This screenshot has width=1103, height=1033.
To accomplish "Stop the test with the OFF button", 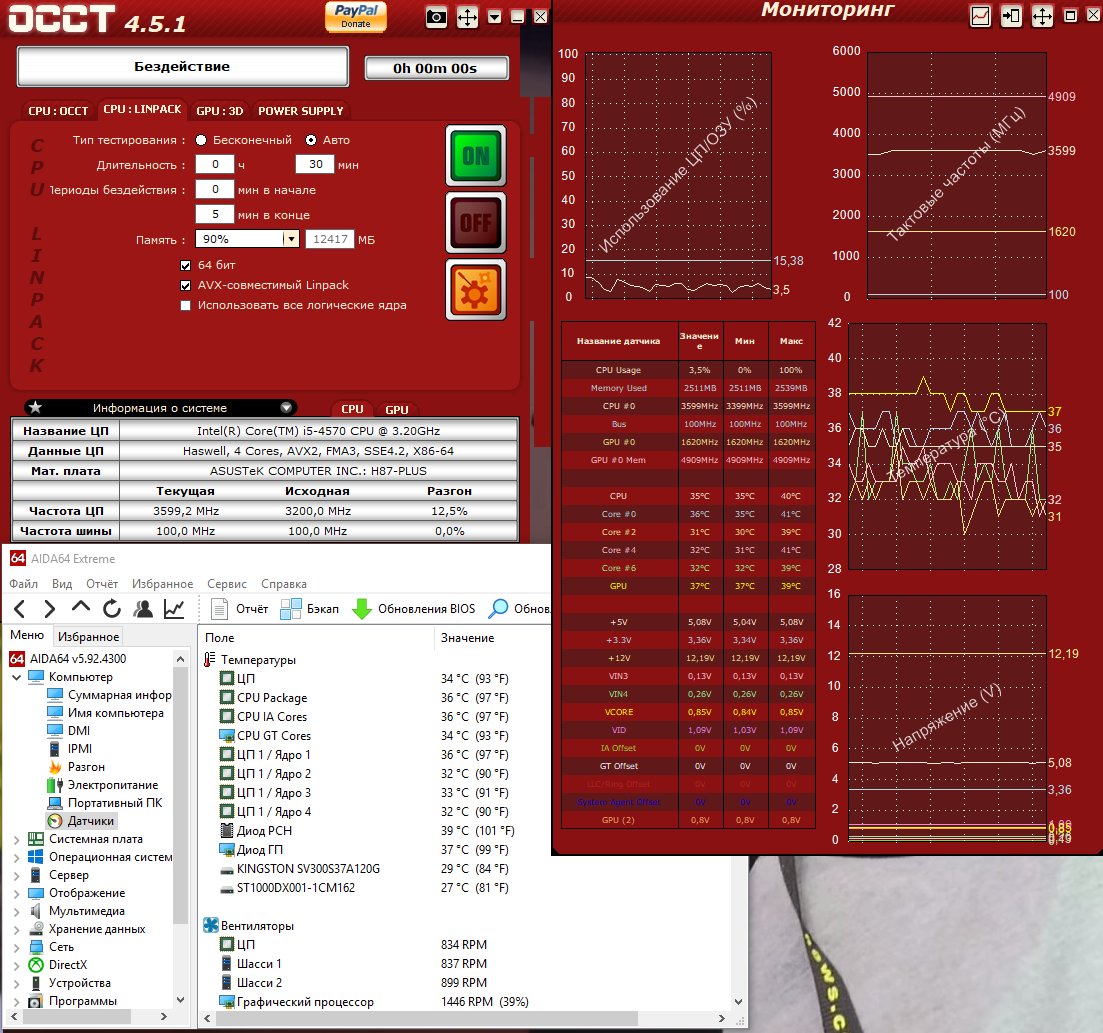I will click(476, 223).
